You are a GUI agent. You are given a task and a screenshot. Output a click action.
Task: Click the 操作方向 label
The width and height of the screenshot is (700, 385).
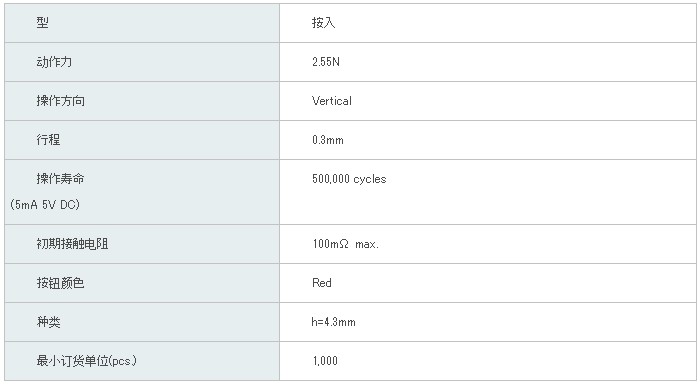[x=60, y=100]
